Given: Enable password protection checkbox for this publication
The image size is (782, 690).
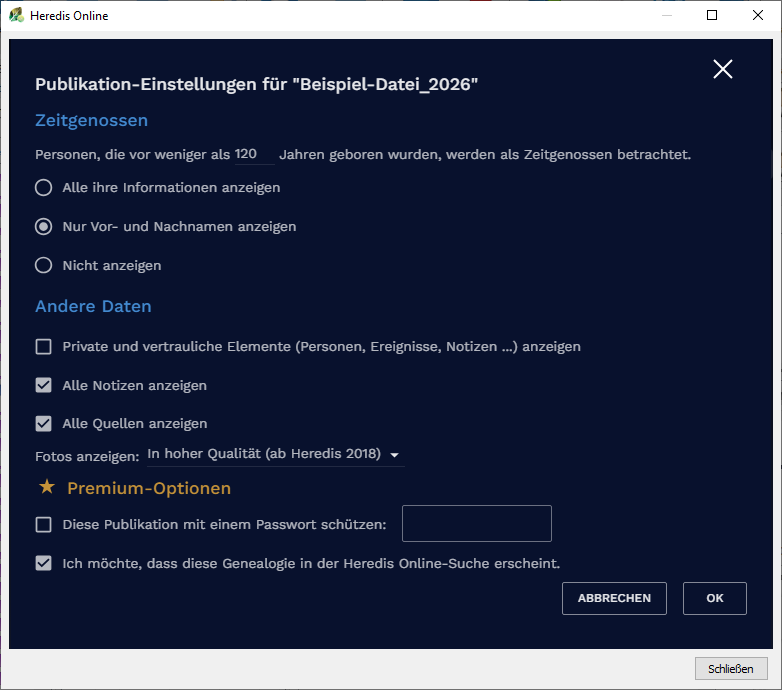Looking at the screenshot, I should click(44, 524).
